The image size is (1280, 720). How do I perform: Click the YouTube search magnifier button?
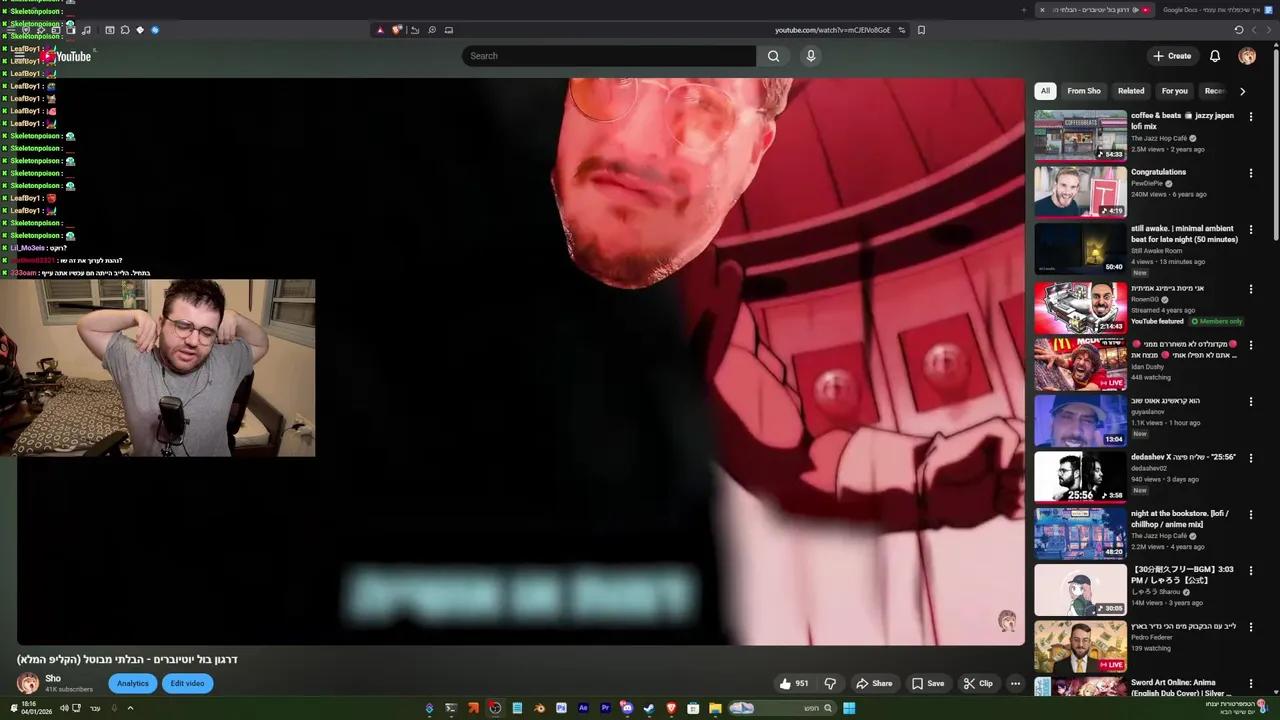pos(773,56)
